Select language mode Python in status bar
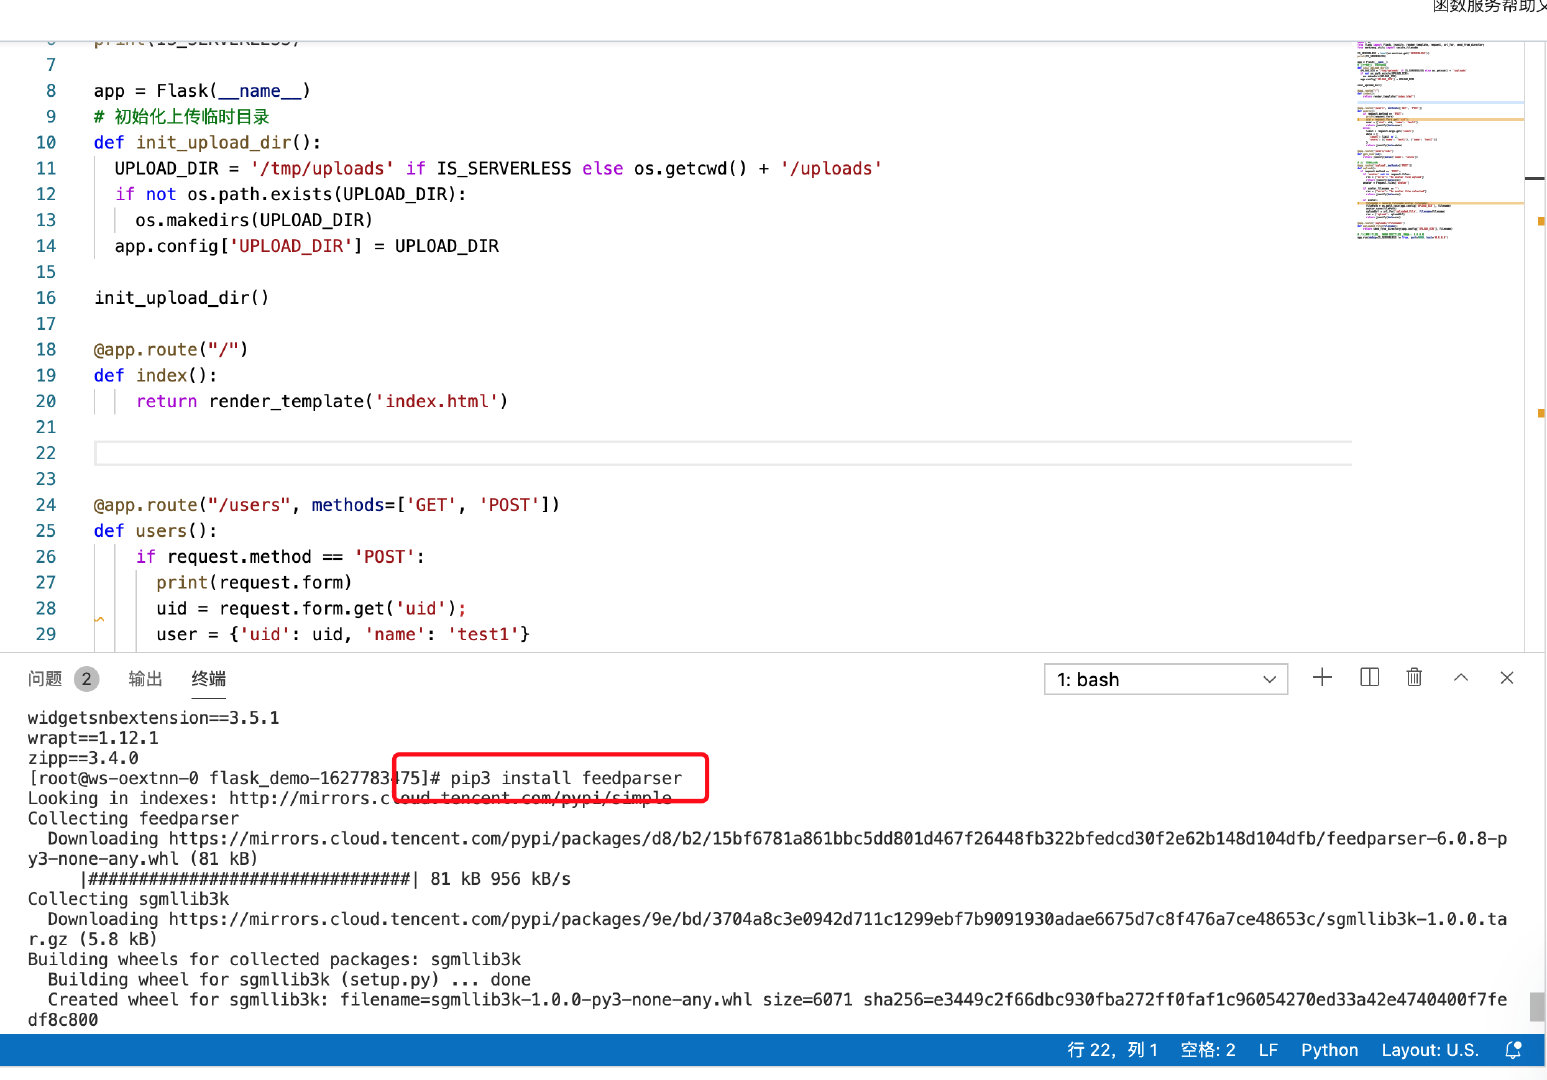The image size is (1547, 1080). (x=1329, y=1050)
